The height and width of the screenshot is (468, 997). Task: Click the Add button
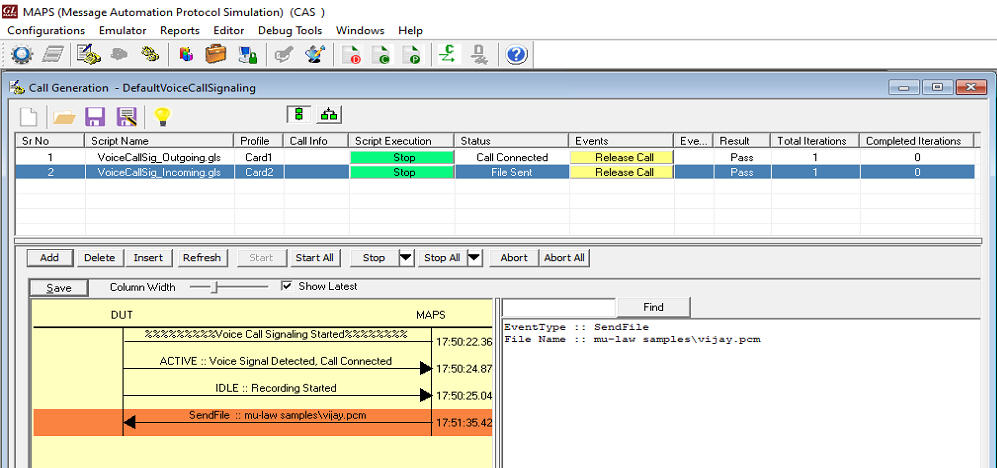coord(50,258)
